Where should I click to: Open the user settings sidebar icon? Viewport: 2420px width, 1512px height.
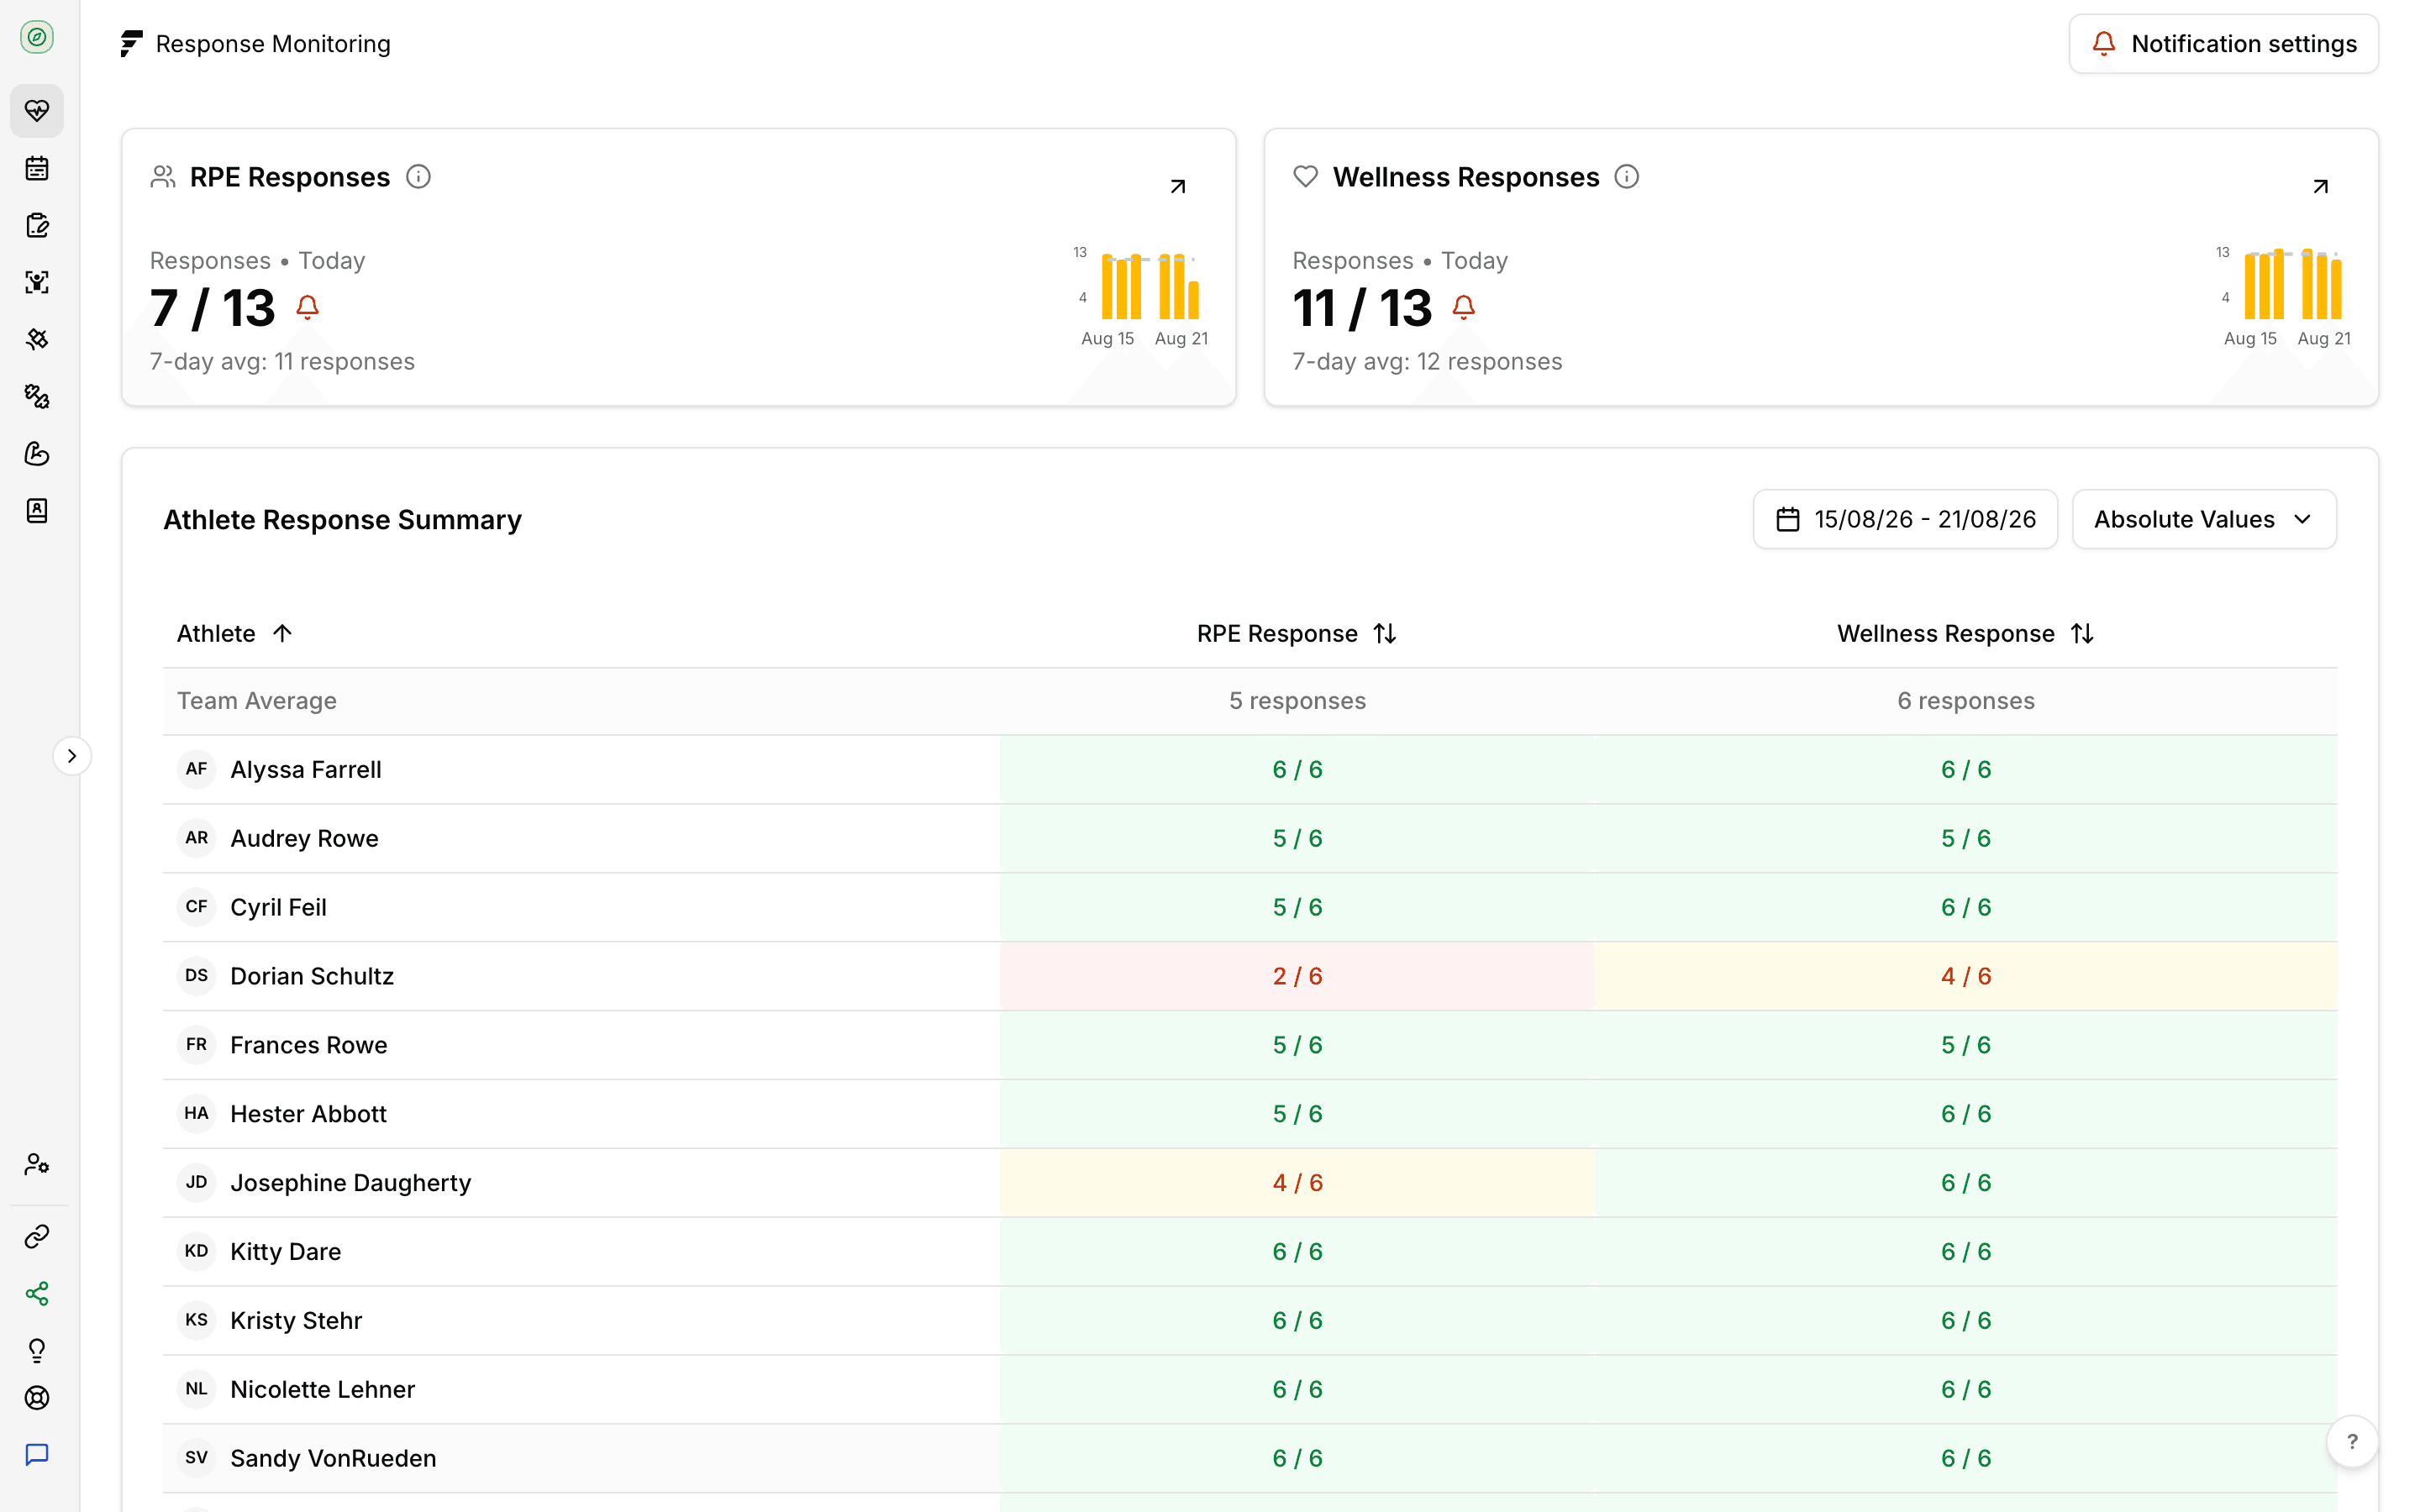(37, 1164)
